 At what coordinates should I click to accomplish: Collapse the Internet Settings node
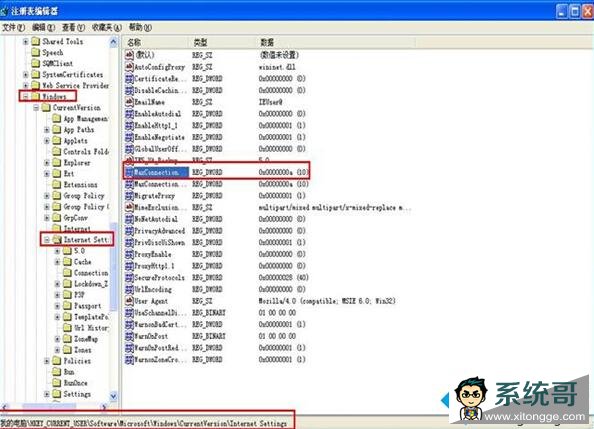(x=47, y=240)
